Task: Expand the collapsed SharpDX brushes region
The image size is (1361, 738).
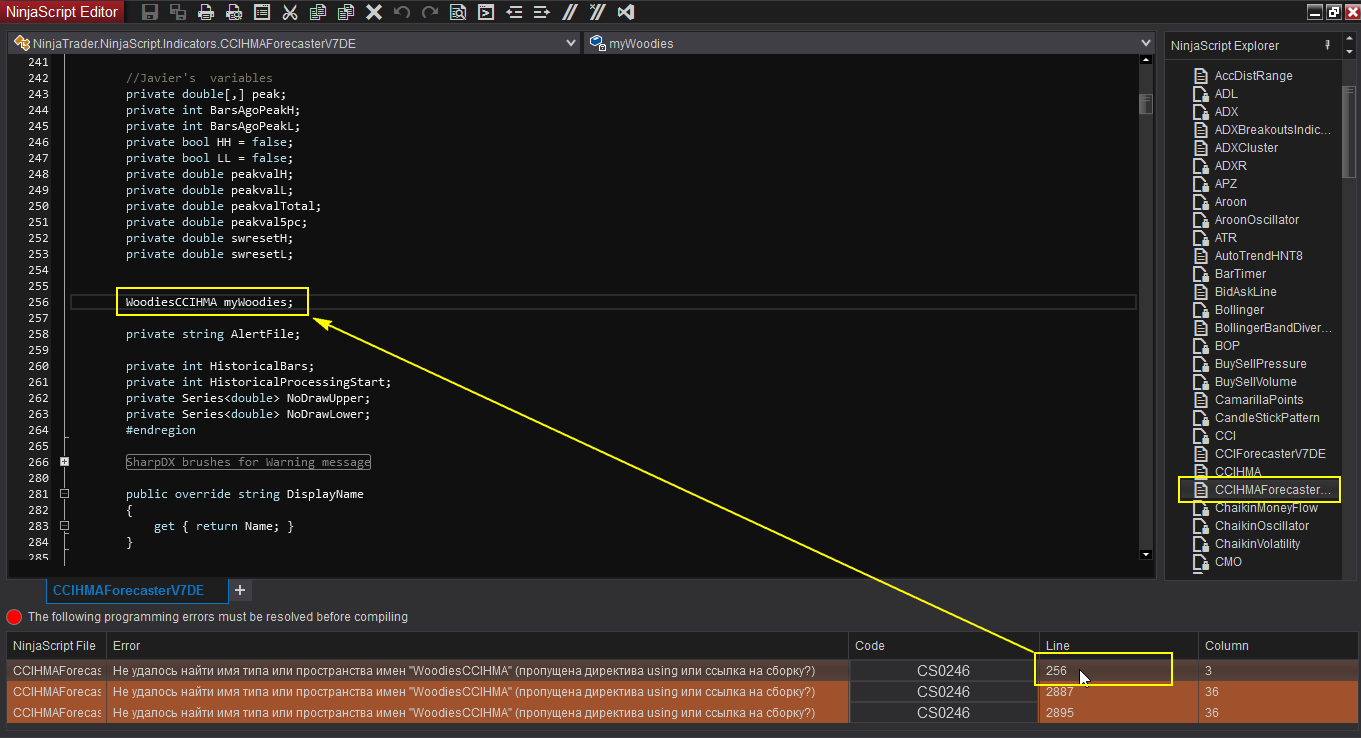Action: (x=64, y=462)
